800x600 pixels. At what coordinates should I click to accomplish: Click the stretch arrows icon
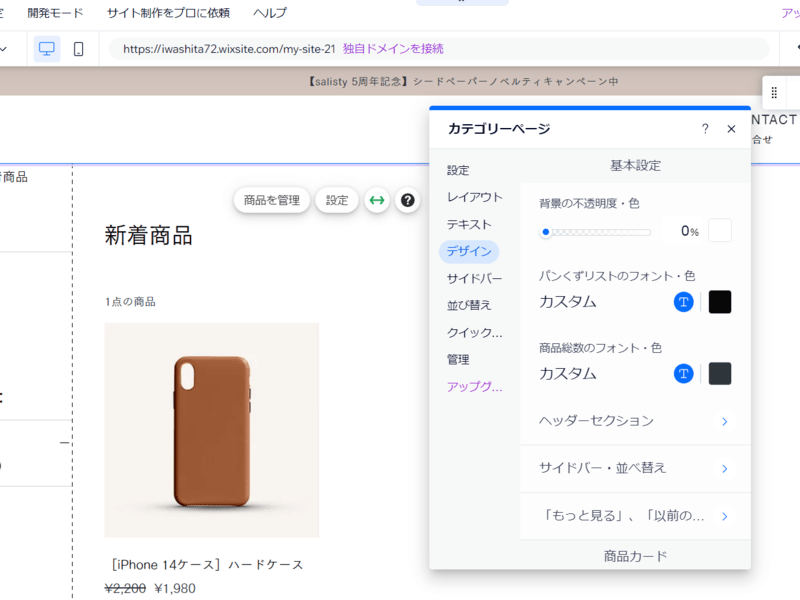click(377, 200)
